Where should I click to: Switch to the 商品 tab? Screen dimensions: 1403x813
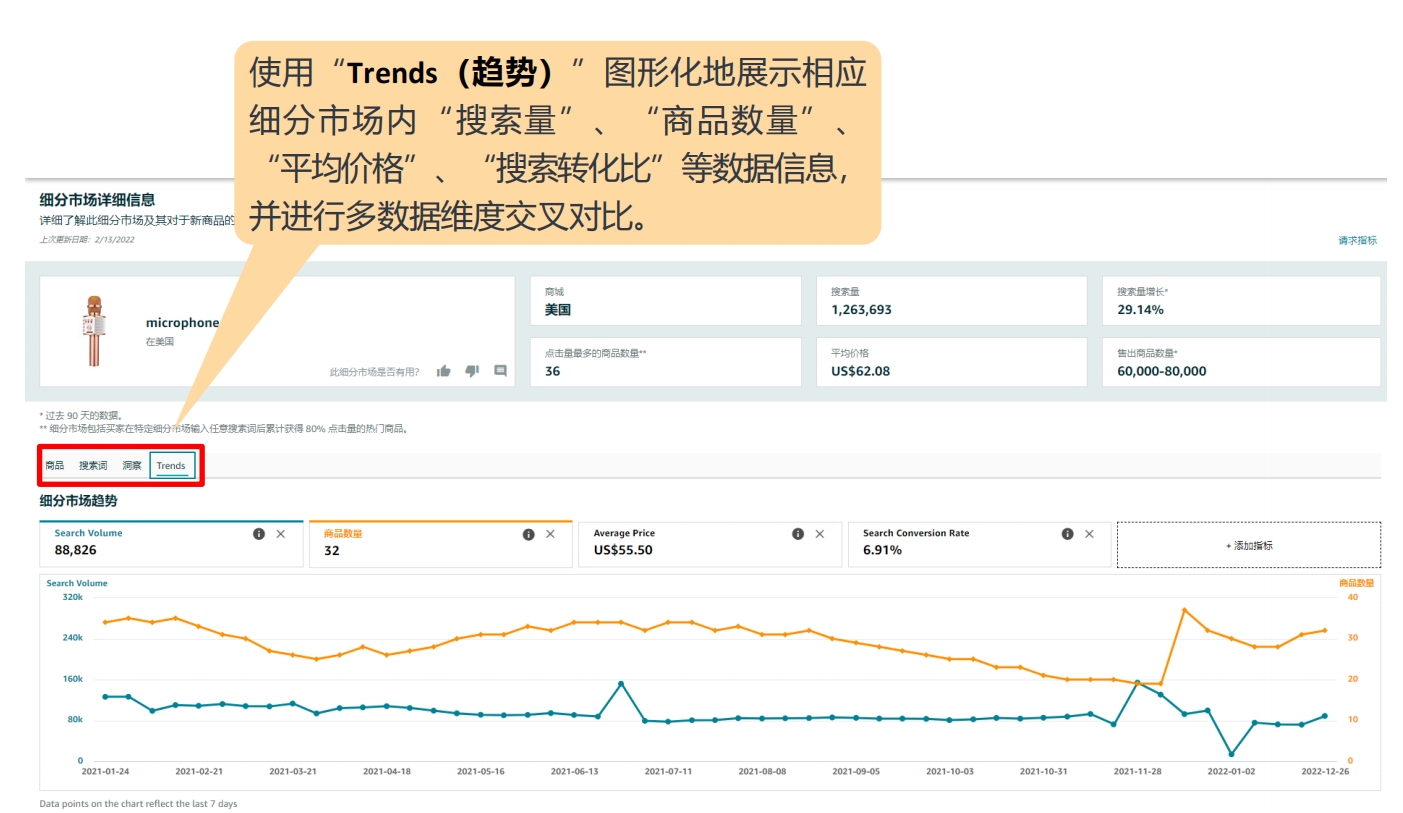click(55, 466)
